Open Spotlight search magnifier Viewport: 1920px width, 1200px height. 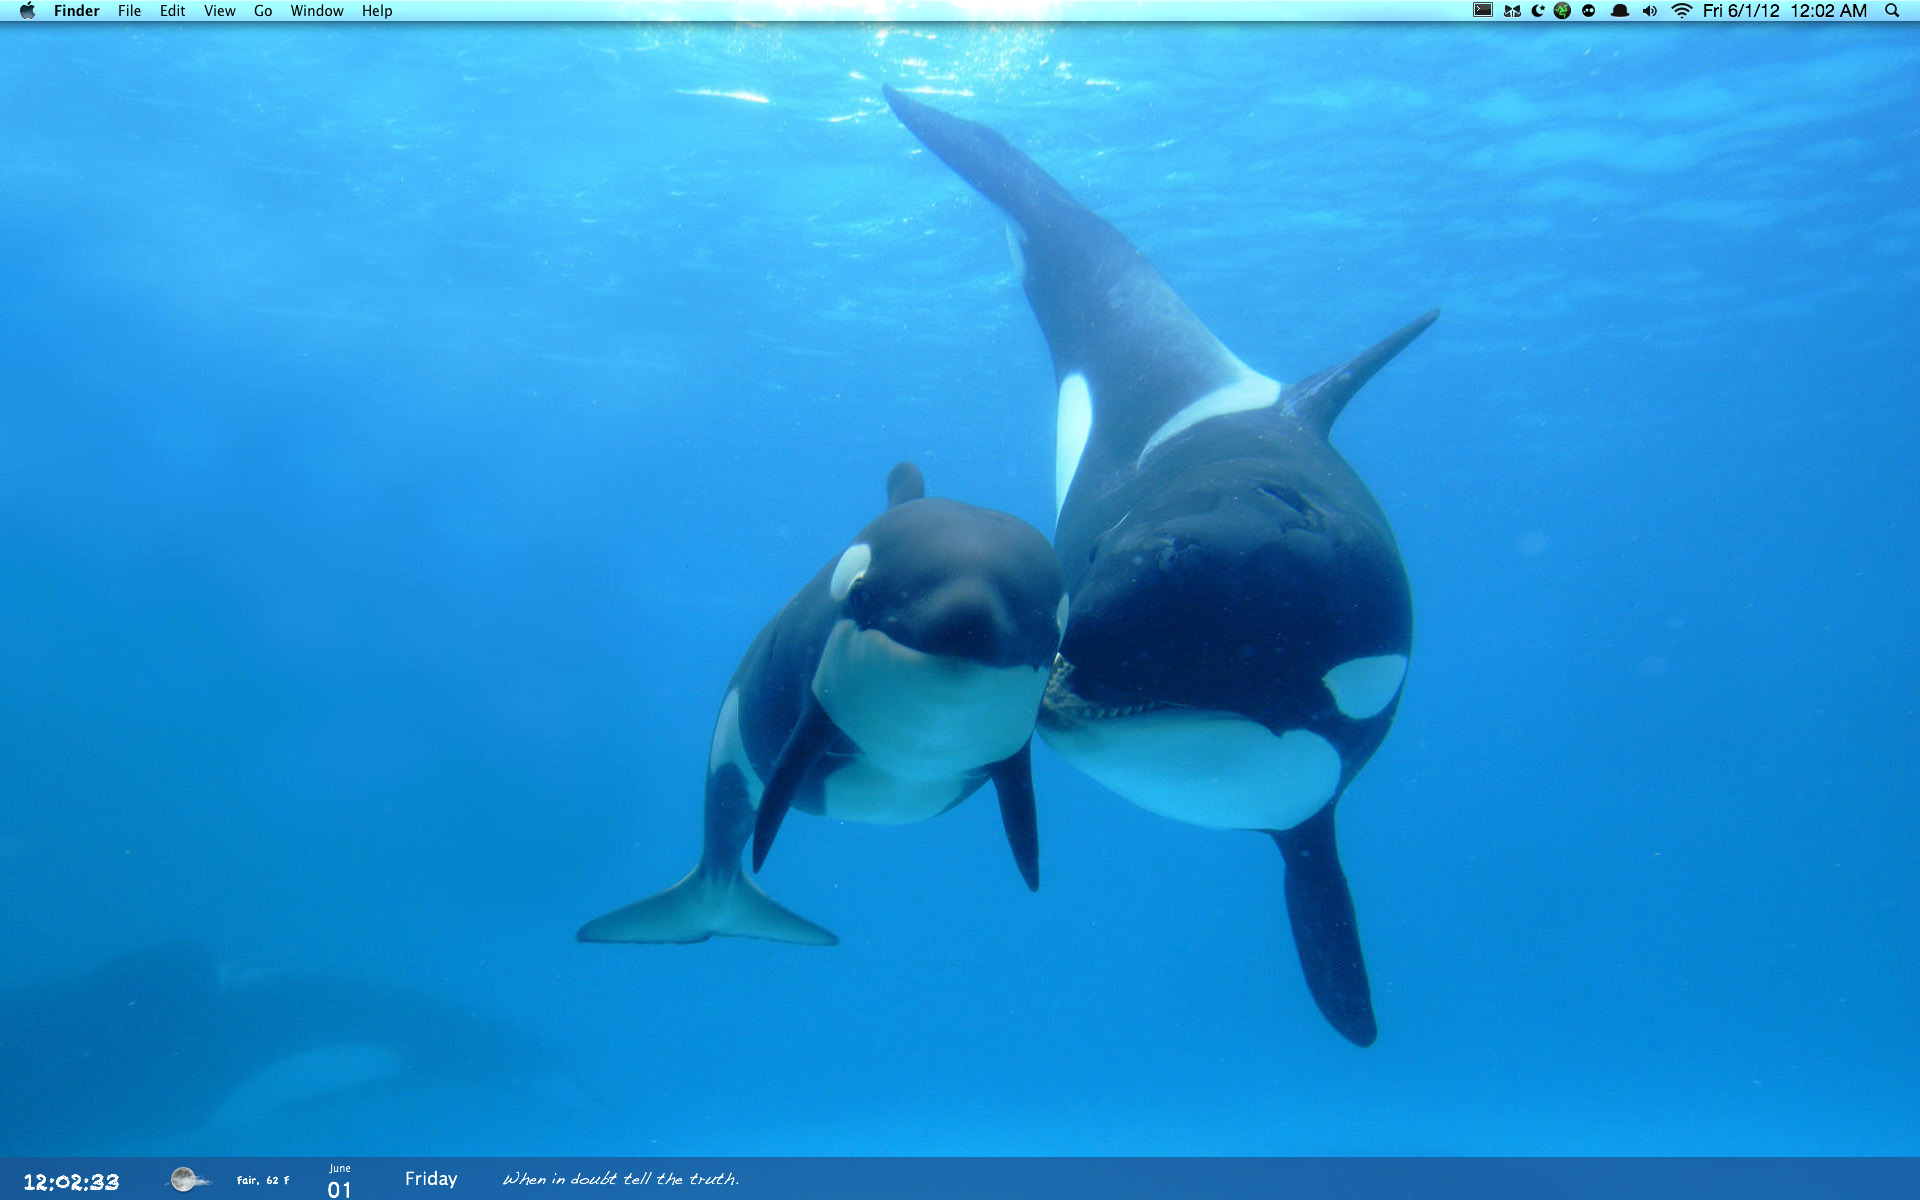point(1892,11)
